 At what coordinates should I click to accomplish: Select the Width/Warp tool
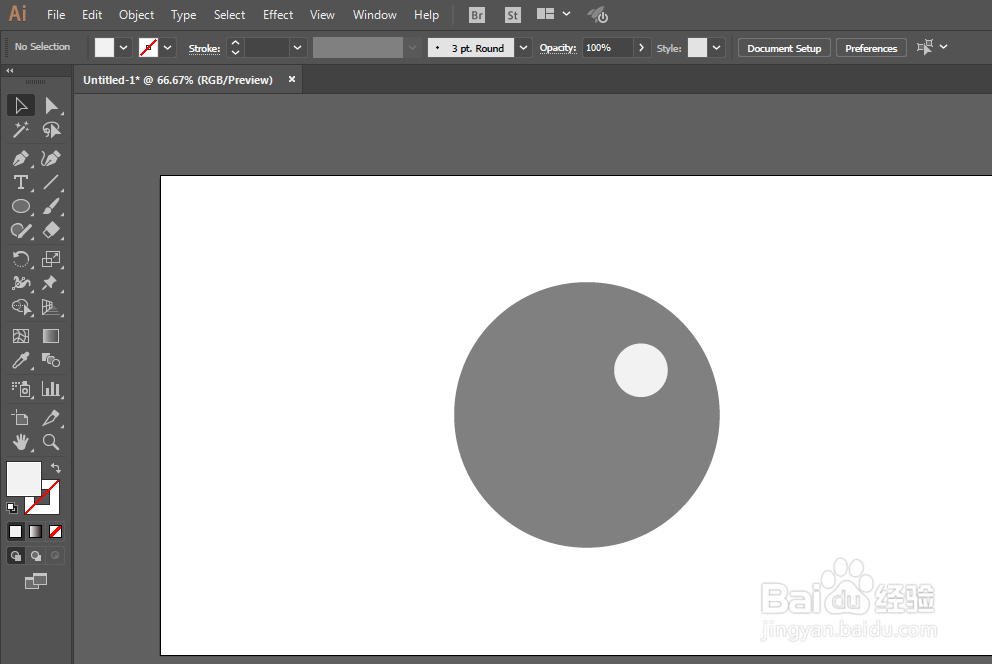21,283
